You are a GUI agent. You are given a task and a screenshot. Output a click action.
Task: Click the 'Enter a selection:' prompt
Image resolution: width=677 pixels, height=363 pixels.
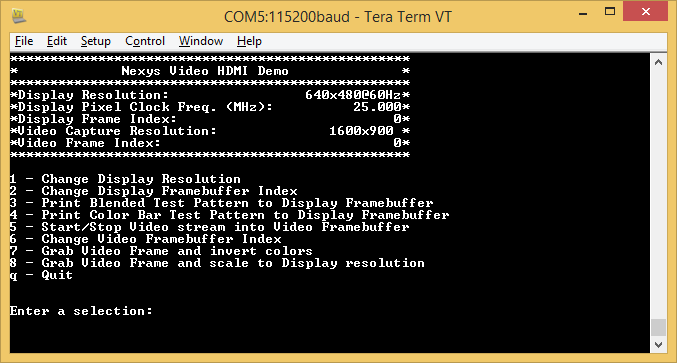tap(81, 311)
